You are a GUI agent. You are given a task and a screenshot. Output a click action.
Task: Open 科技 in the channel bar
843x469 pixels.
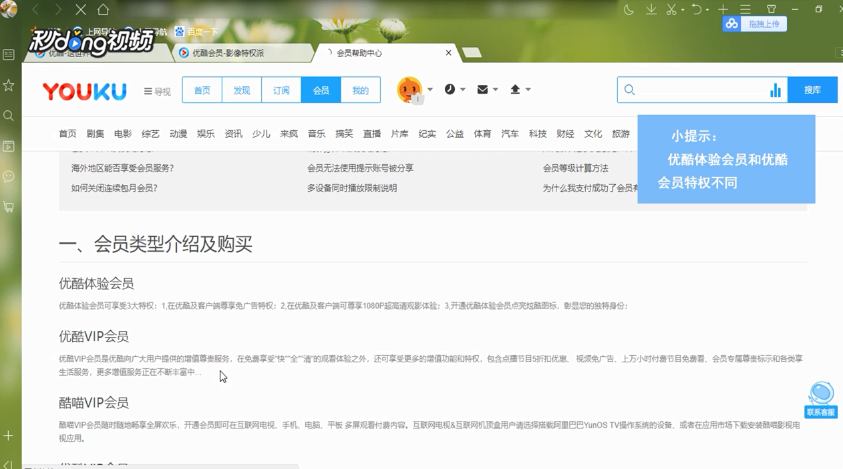(x=538, y=133)
